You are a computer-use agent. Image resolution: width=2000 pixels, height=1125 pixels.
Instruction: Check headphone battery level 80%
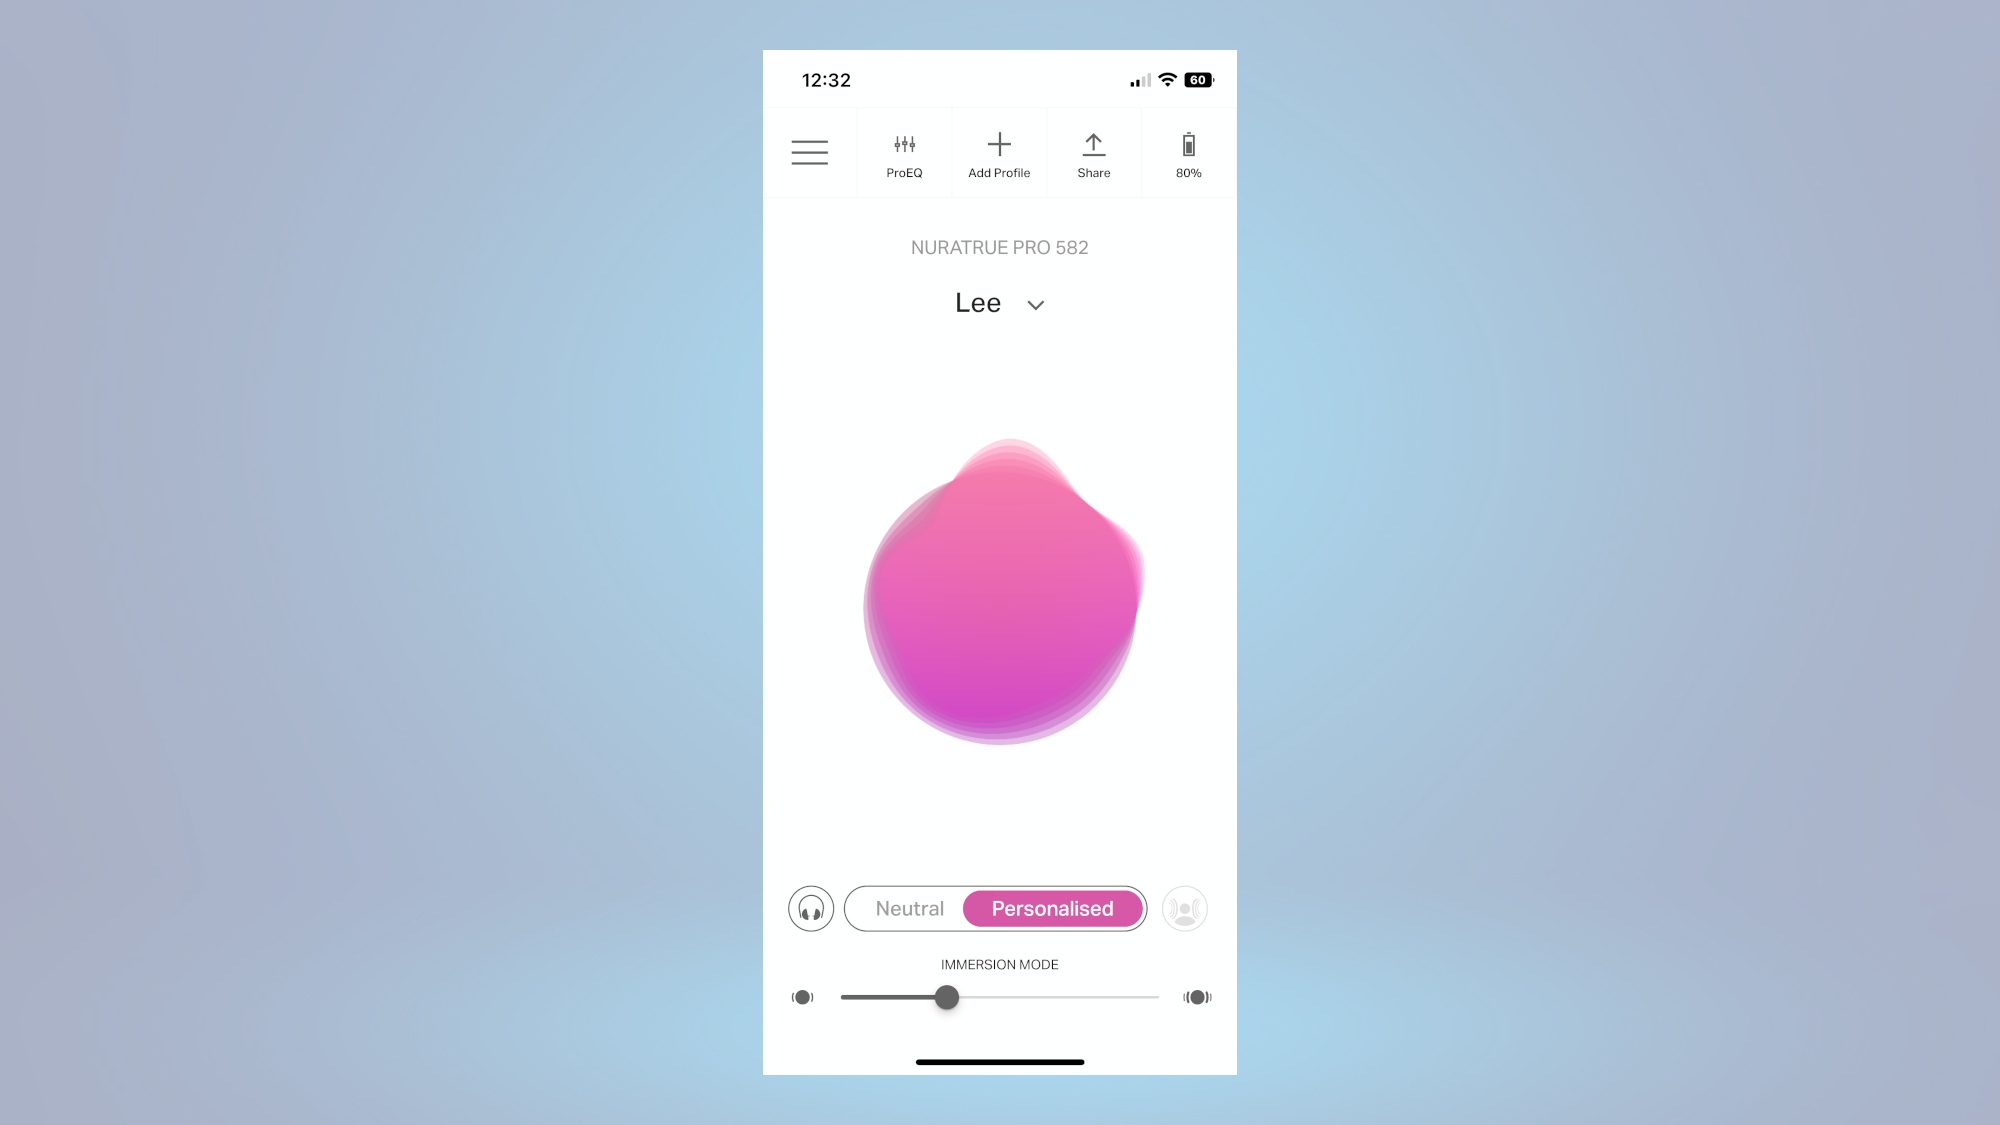click(1187, 152)
